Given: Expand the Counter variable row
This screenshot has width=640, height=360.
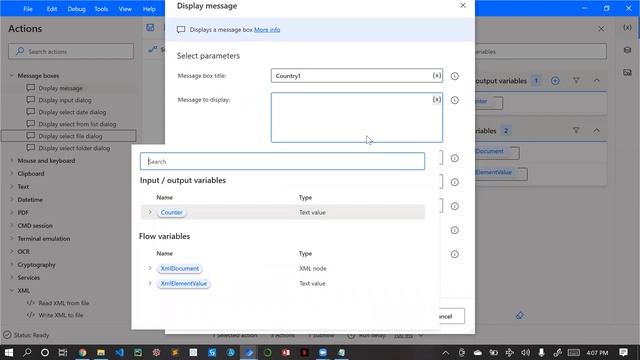Looking at the screenshot, I should point(150,212).
